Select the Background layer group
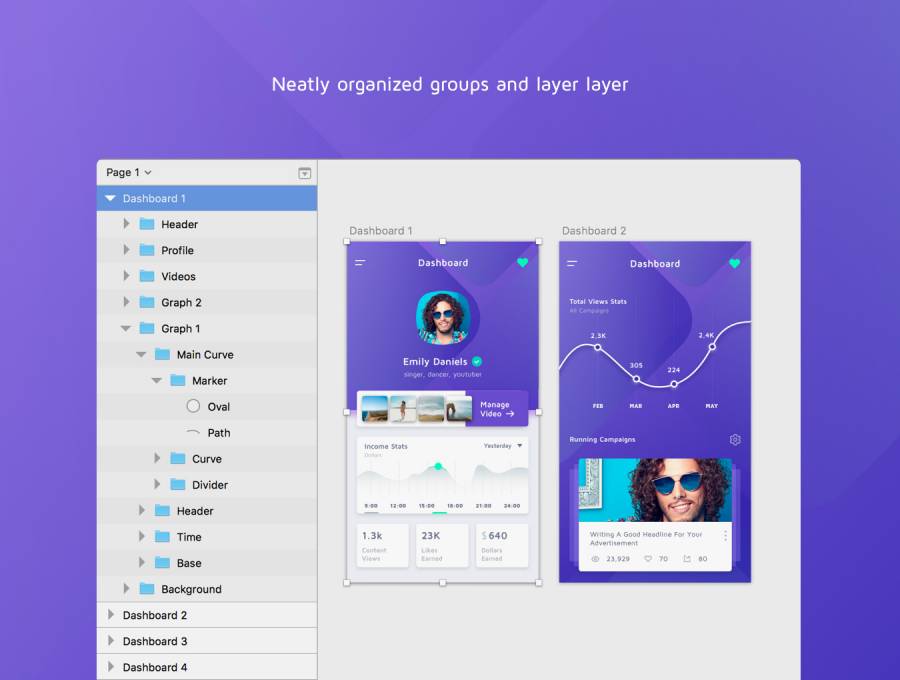 tap(191, 589)
